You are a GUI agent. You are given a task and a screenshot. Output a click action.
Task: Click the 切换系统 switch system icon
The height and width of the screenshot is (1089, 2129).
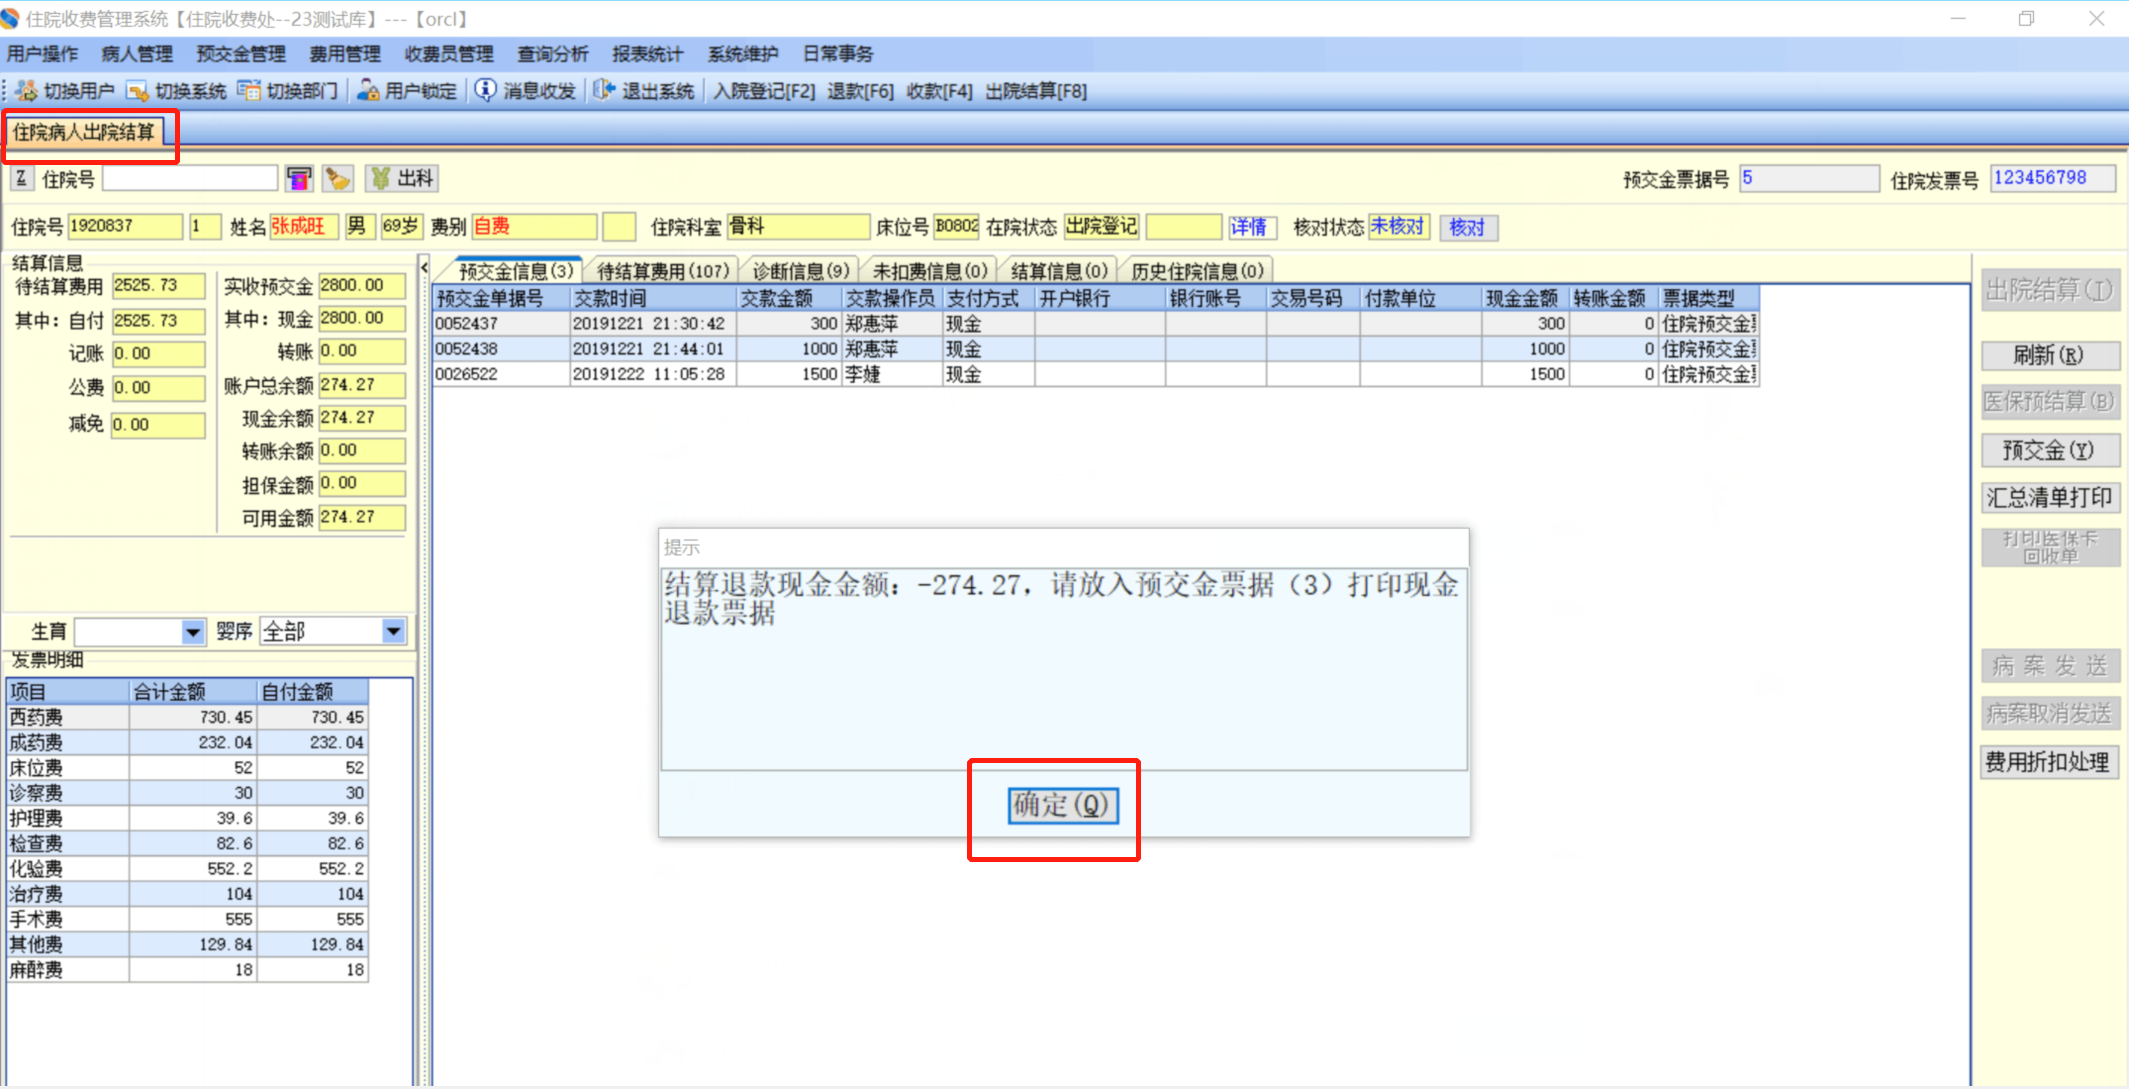click(x=137, y=91)
